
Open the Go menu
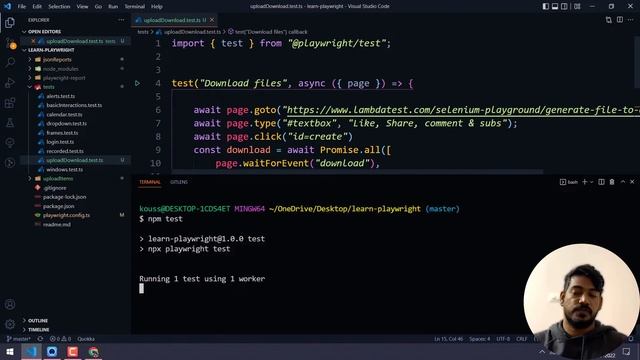[x=98, y=7]
